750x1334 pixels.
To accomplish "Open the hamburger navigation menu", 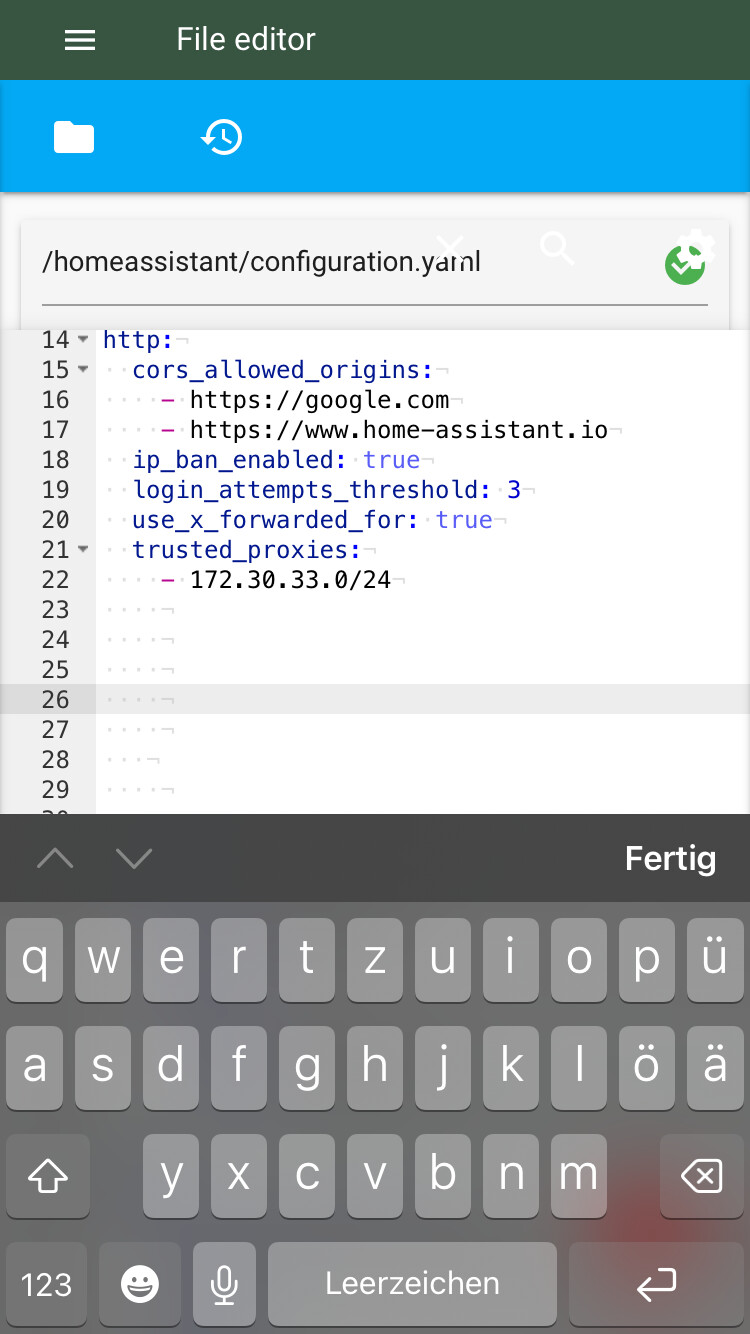I will click(80, 39).
